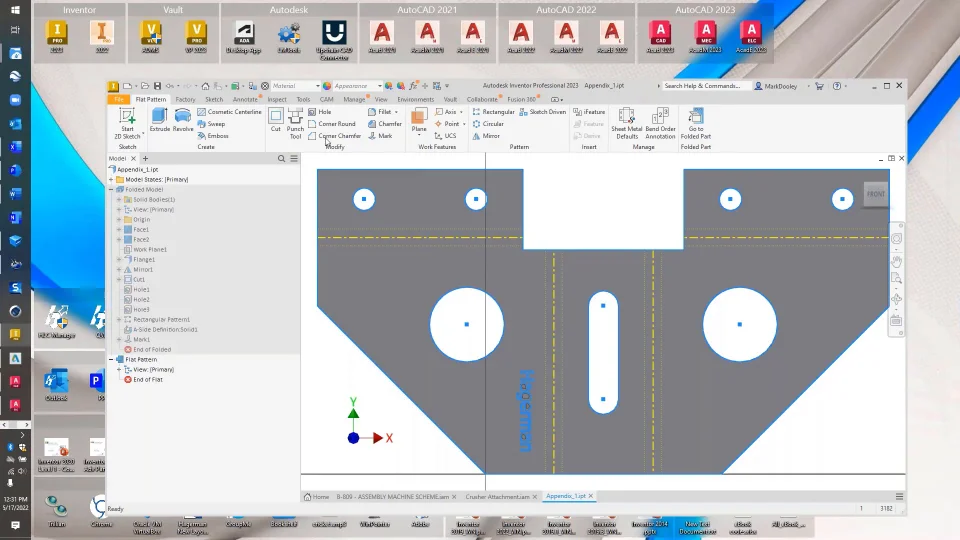Viewport: 960px width, 540px height.
Task: Click in Search Help & Commands field
Action: (x=705, y=86)
